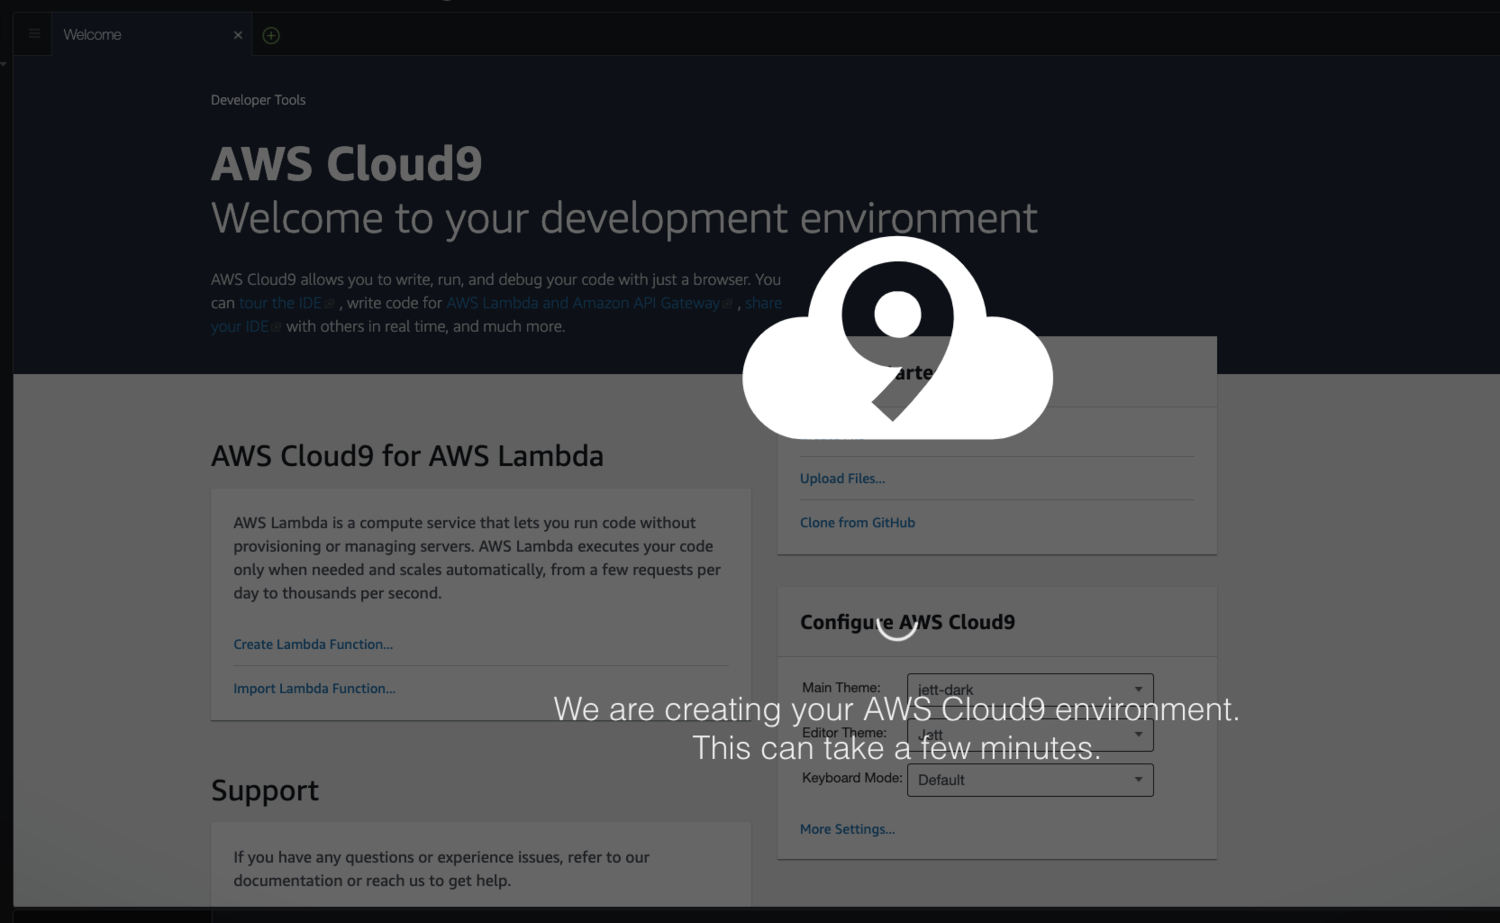This screenshot has width=1500, height=923.
Task: Open the hamburger menu icon beside Welcome tab
Action: [34, 34]
